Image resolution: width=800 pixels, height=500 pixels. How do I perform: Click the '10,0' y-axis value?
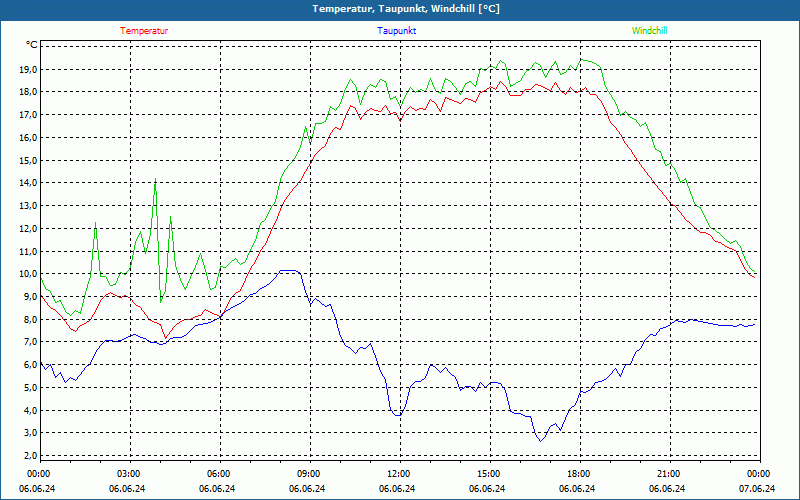tap(28, 273)
